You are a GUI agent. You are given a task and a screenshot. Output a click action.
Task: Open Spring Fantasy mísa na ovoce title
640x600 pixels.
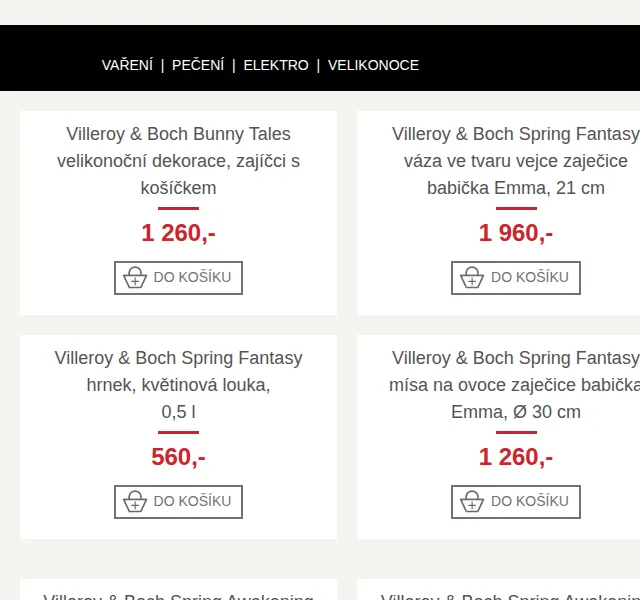[x=515, y=385]
